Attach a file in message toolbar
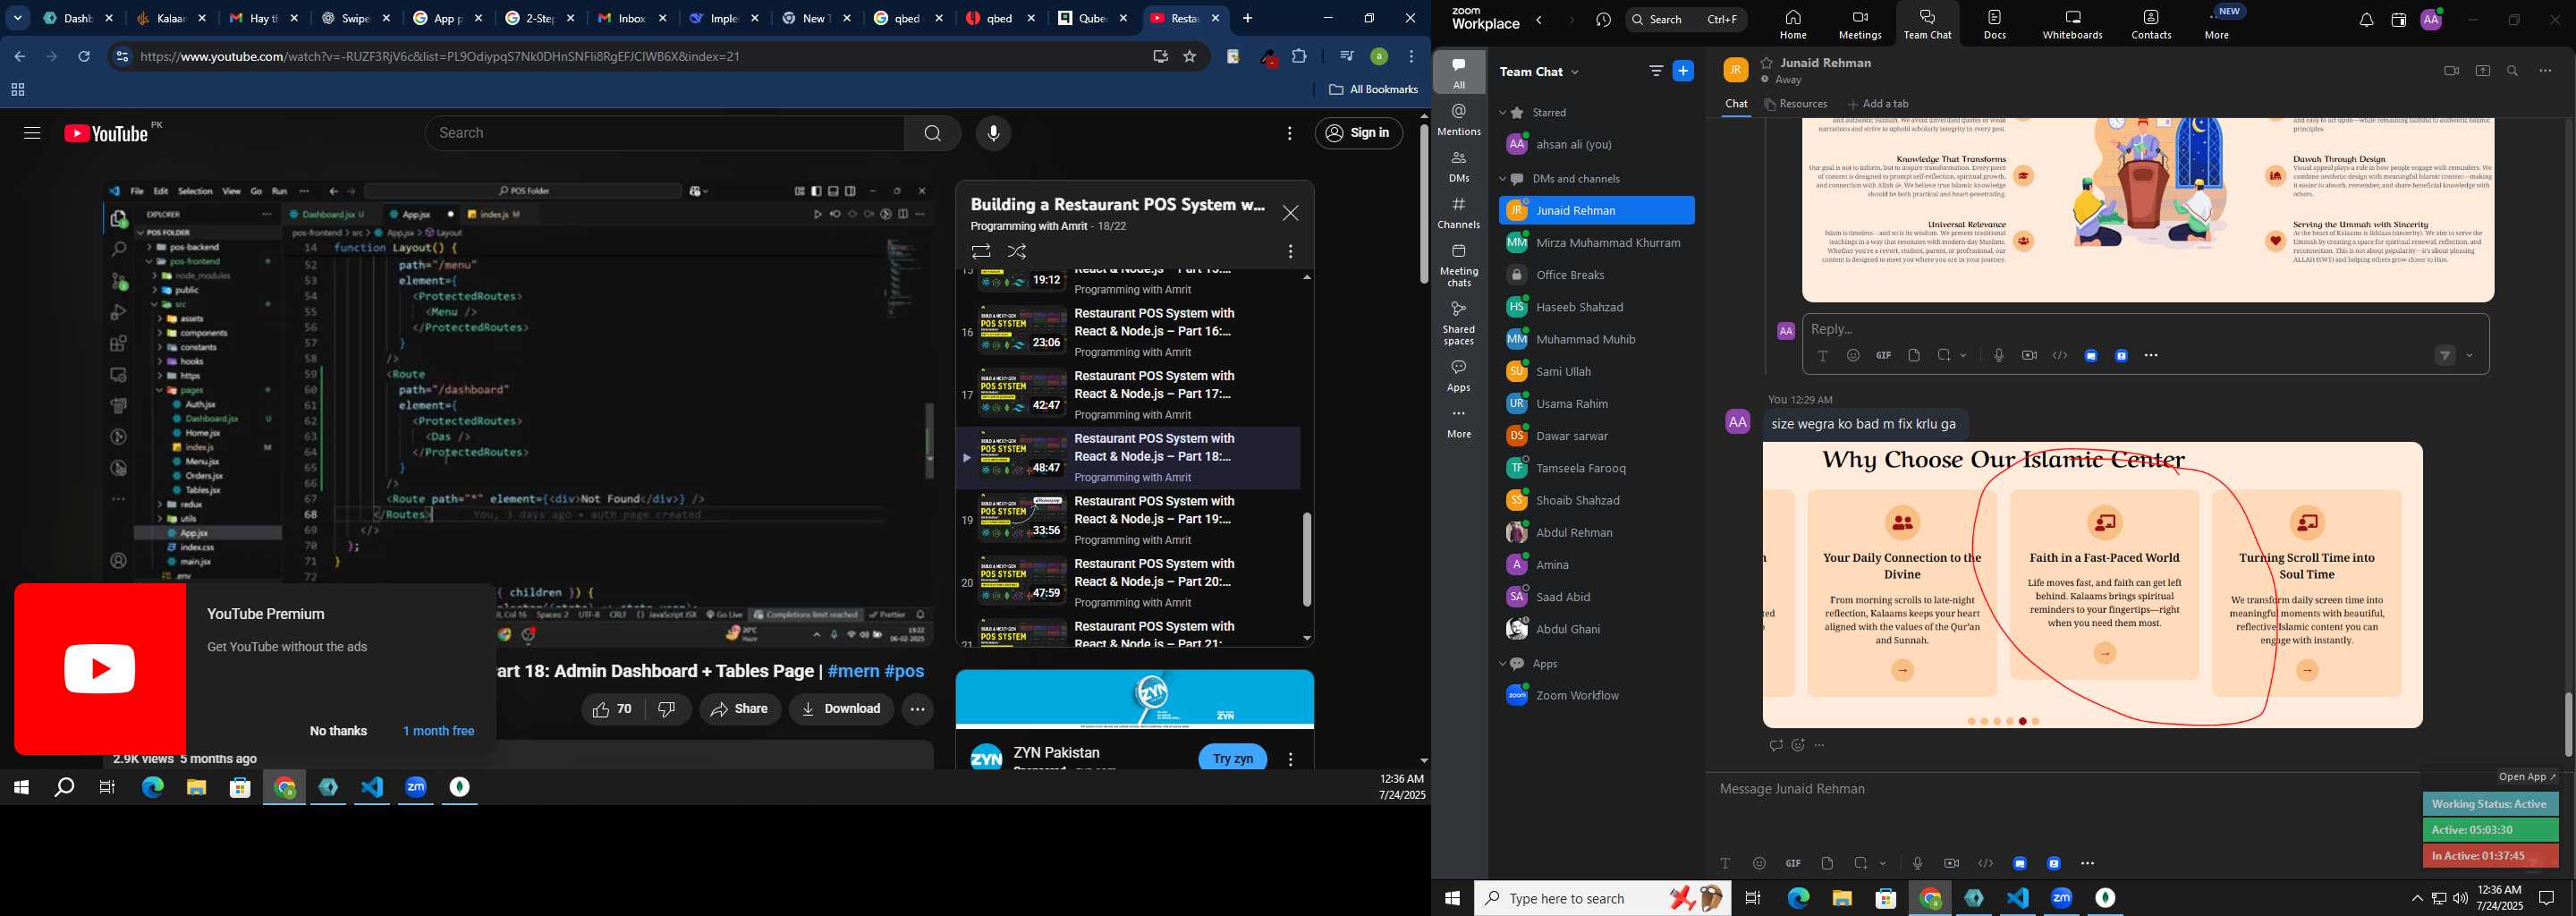 click(1827, 863)
